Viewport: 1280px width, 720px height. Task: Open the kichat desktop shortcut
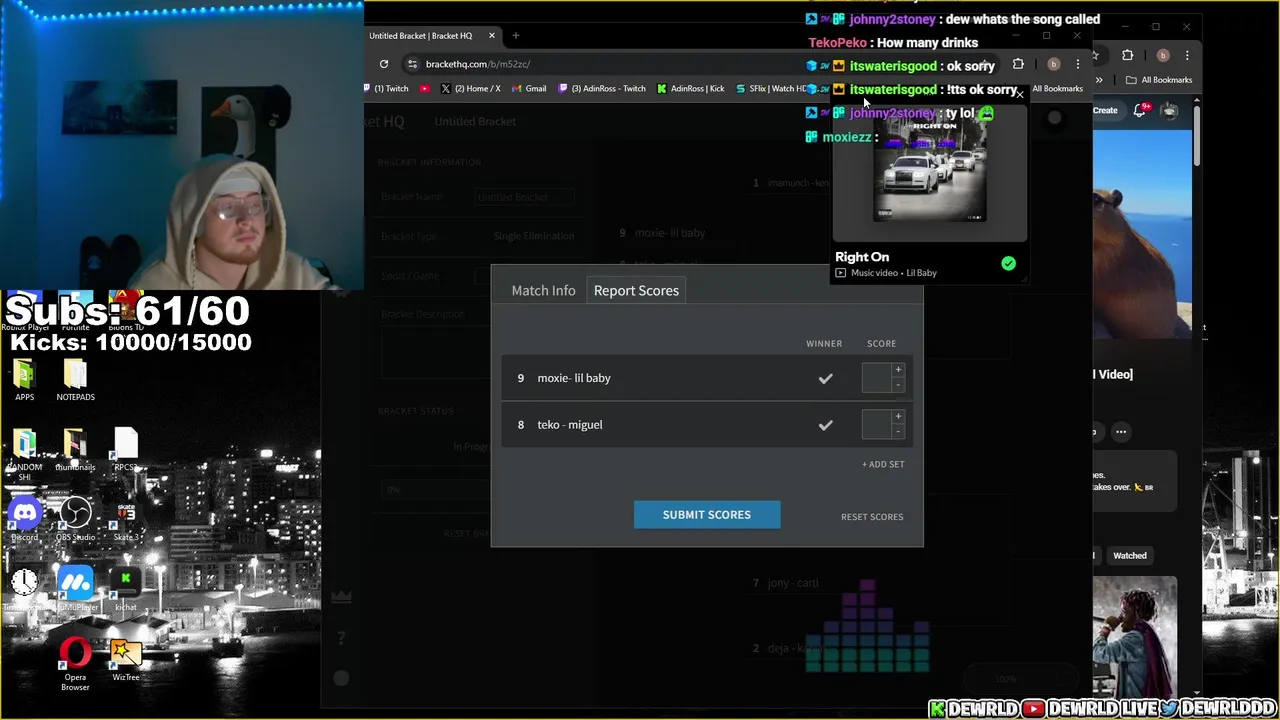click(x=125, y=588)
